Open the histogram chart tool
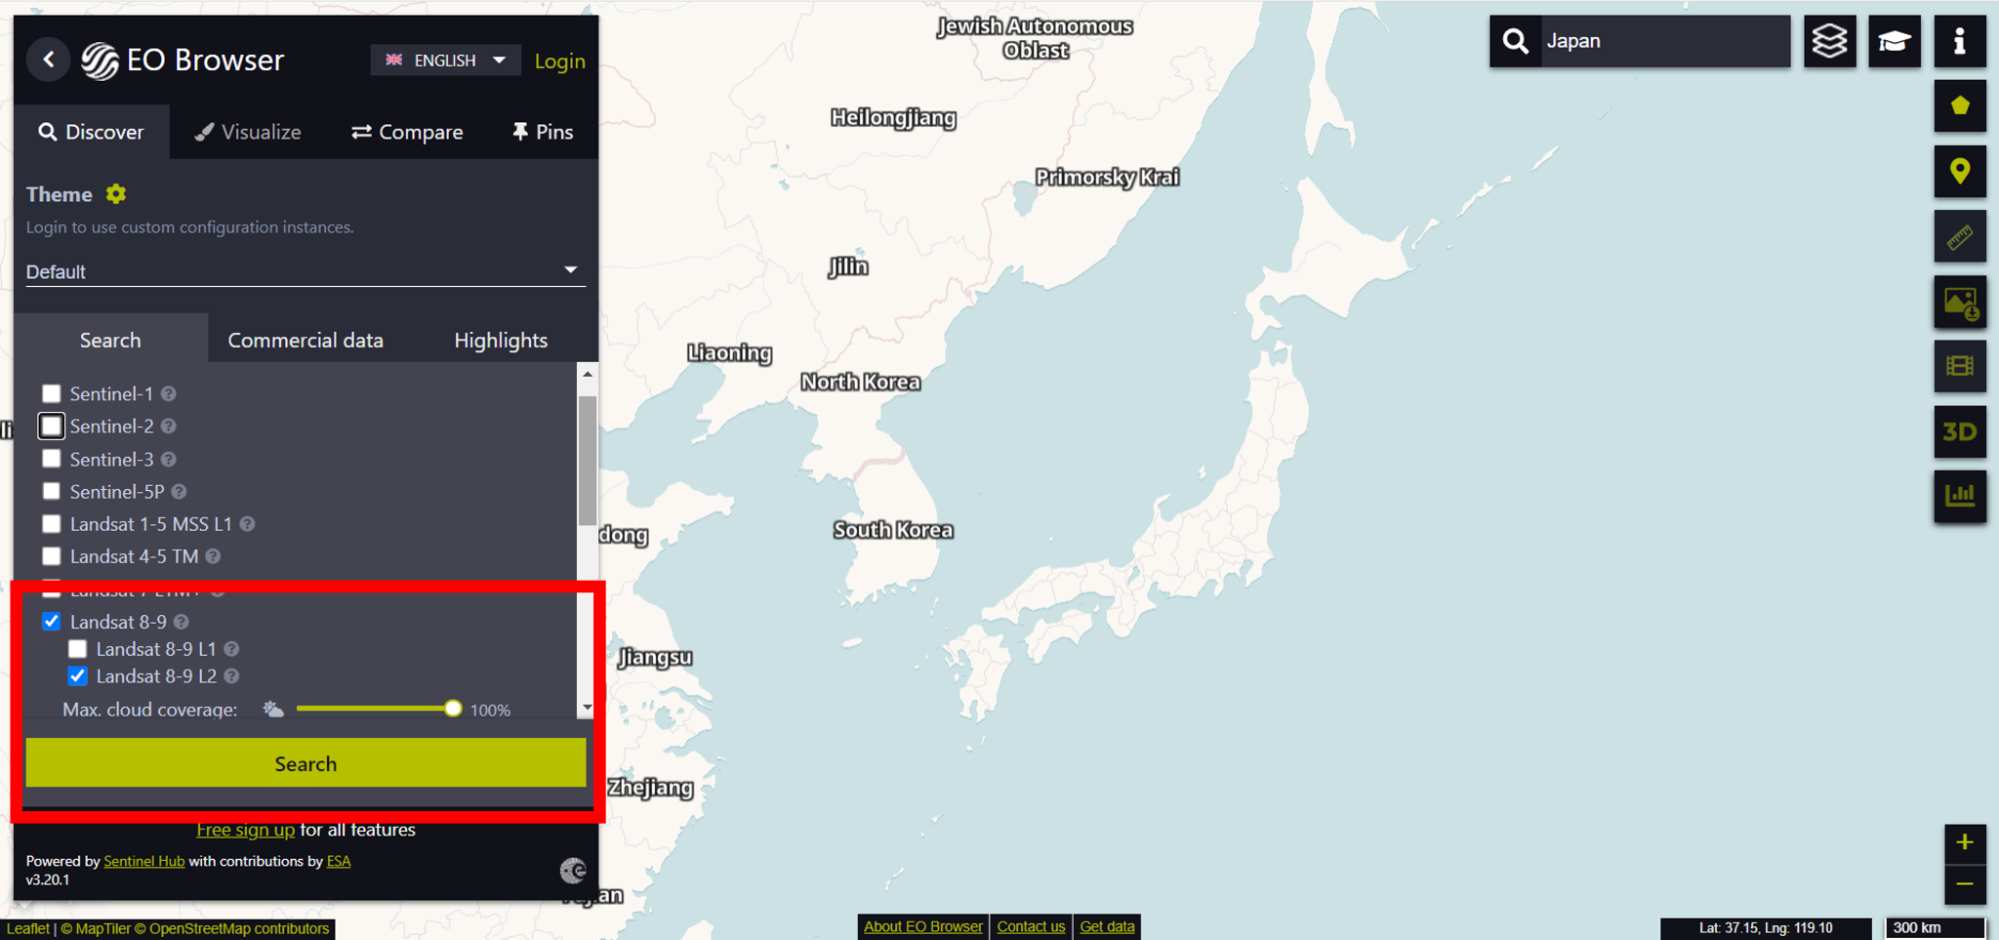1999x940 pixels. pyautogui.click(x=1960, y=496)
